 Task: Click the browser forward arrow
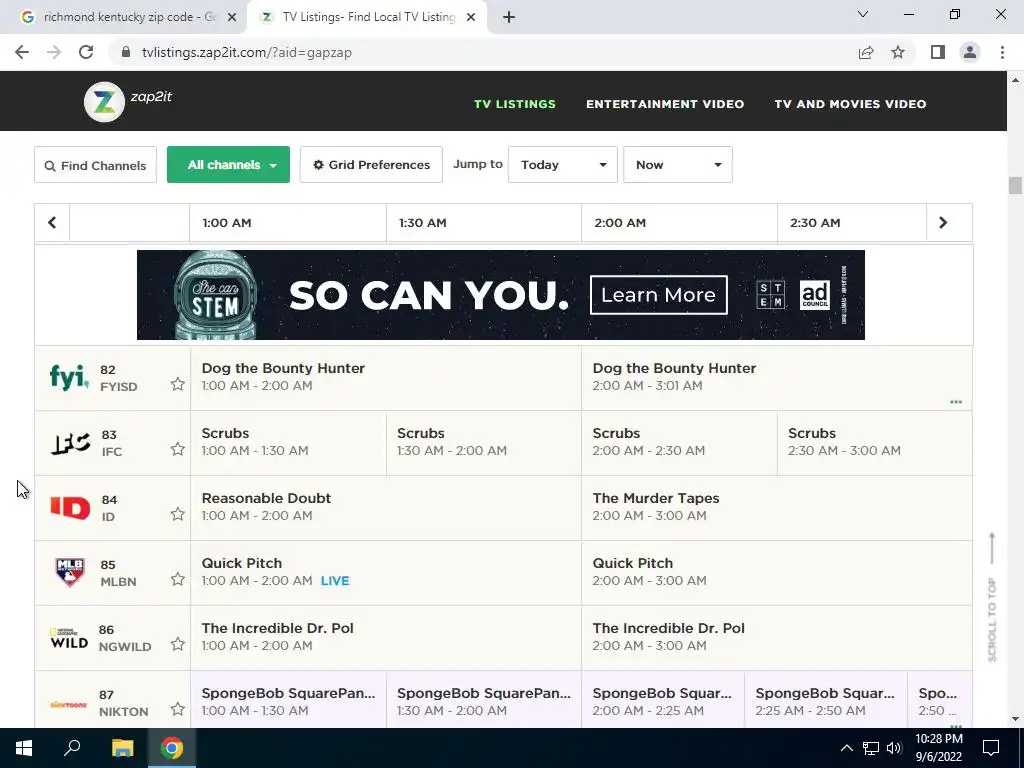tap(54, 52)
